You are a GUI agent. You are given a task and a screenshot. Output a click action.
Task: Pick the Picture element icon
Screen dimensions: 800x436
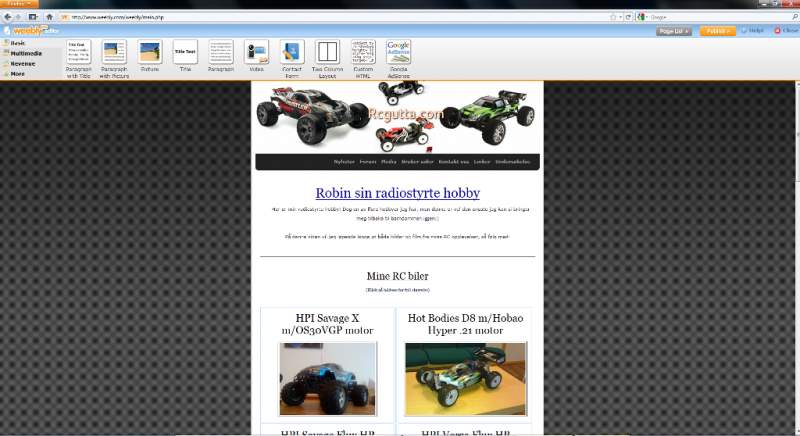pos(150,52)
